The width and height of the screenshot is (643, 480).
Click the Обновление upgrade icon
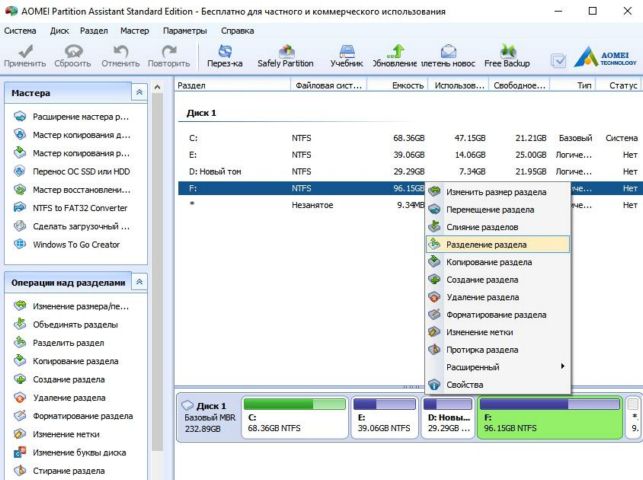(x=395, y=56)
